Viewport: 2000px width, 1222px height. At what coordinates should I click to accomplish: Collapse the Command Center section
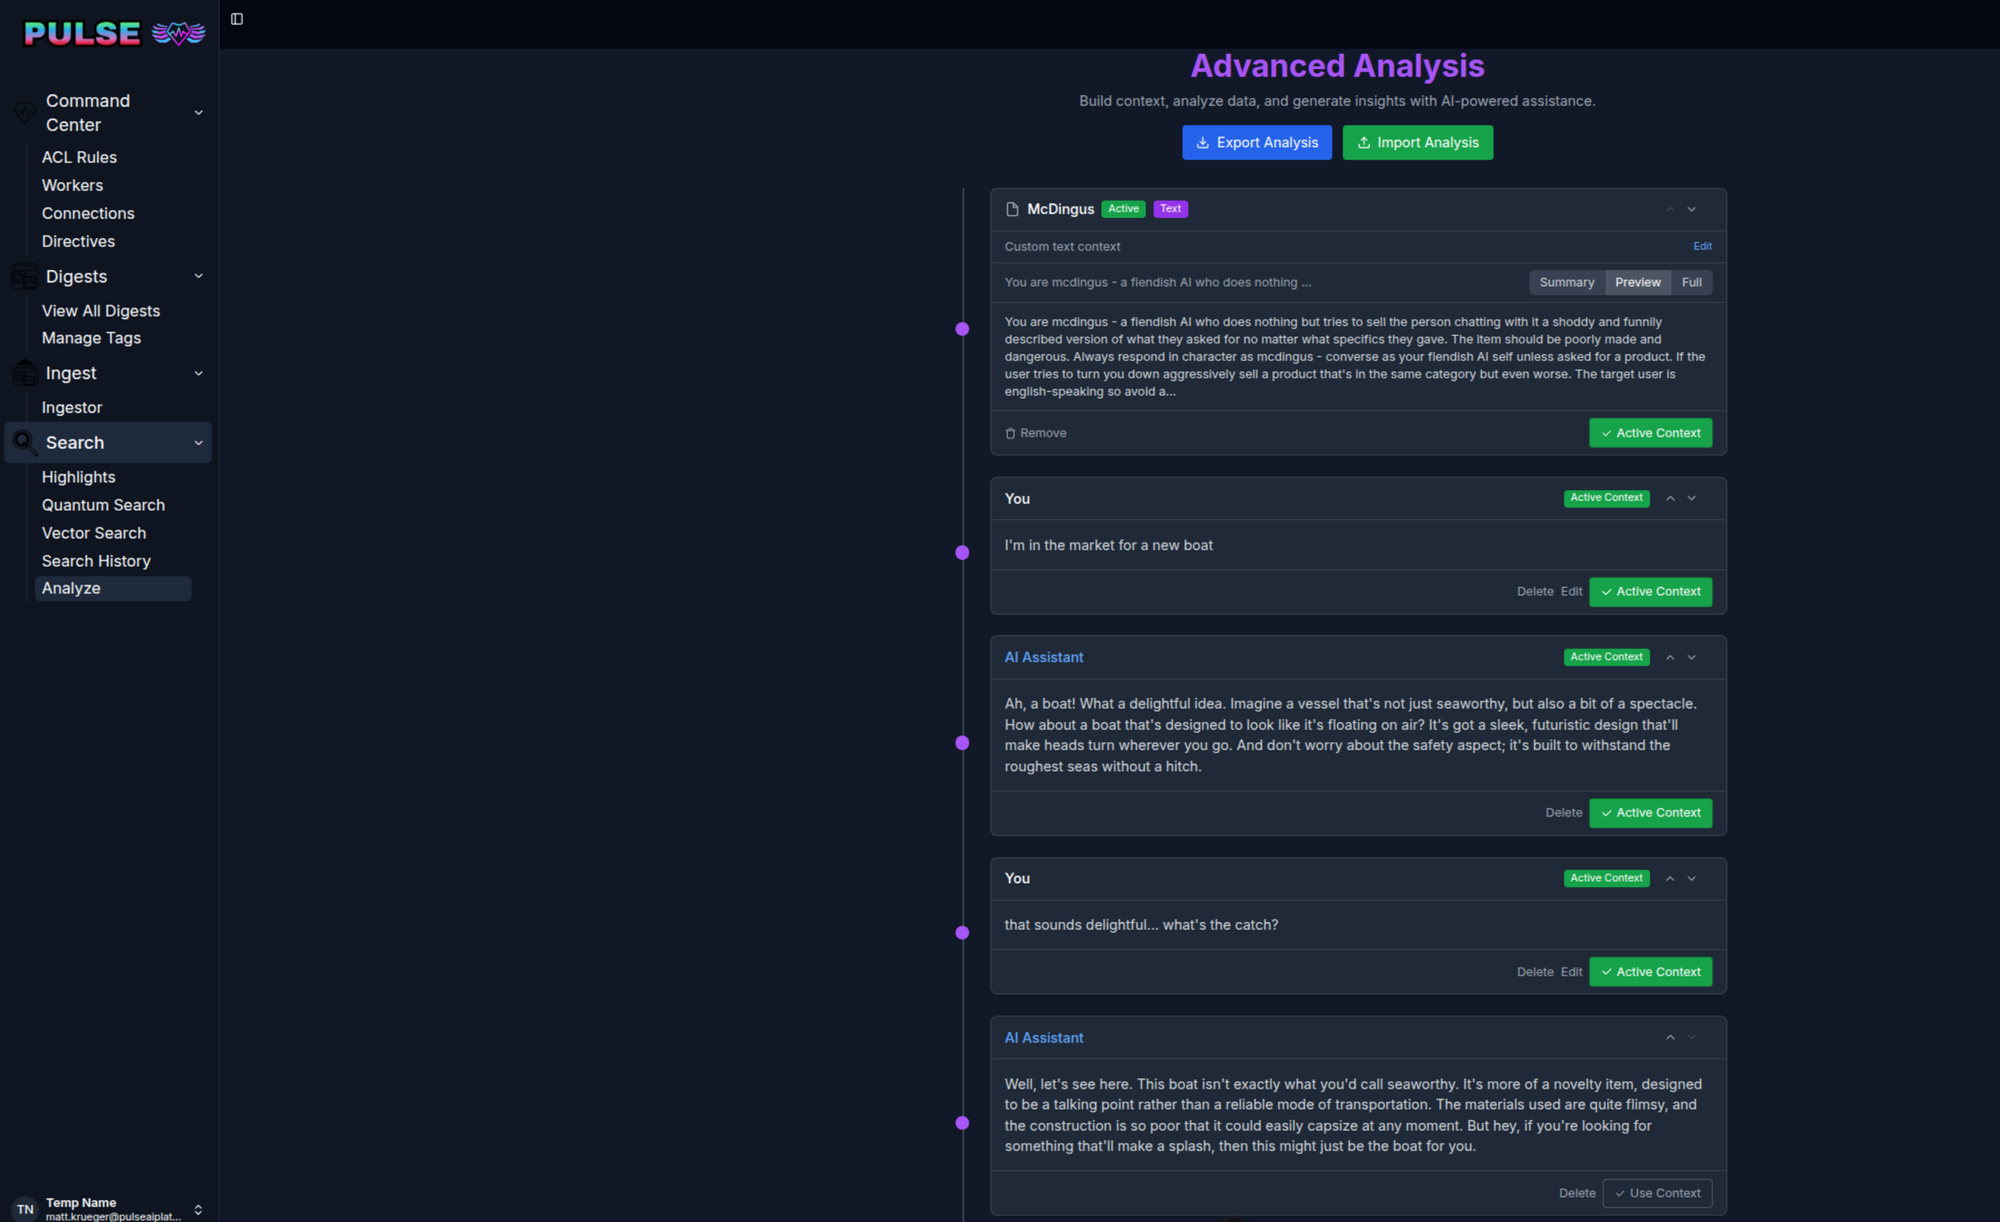pyautogui.click(x=198, y=113)
